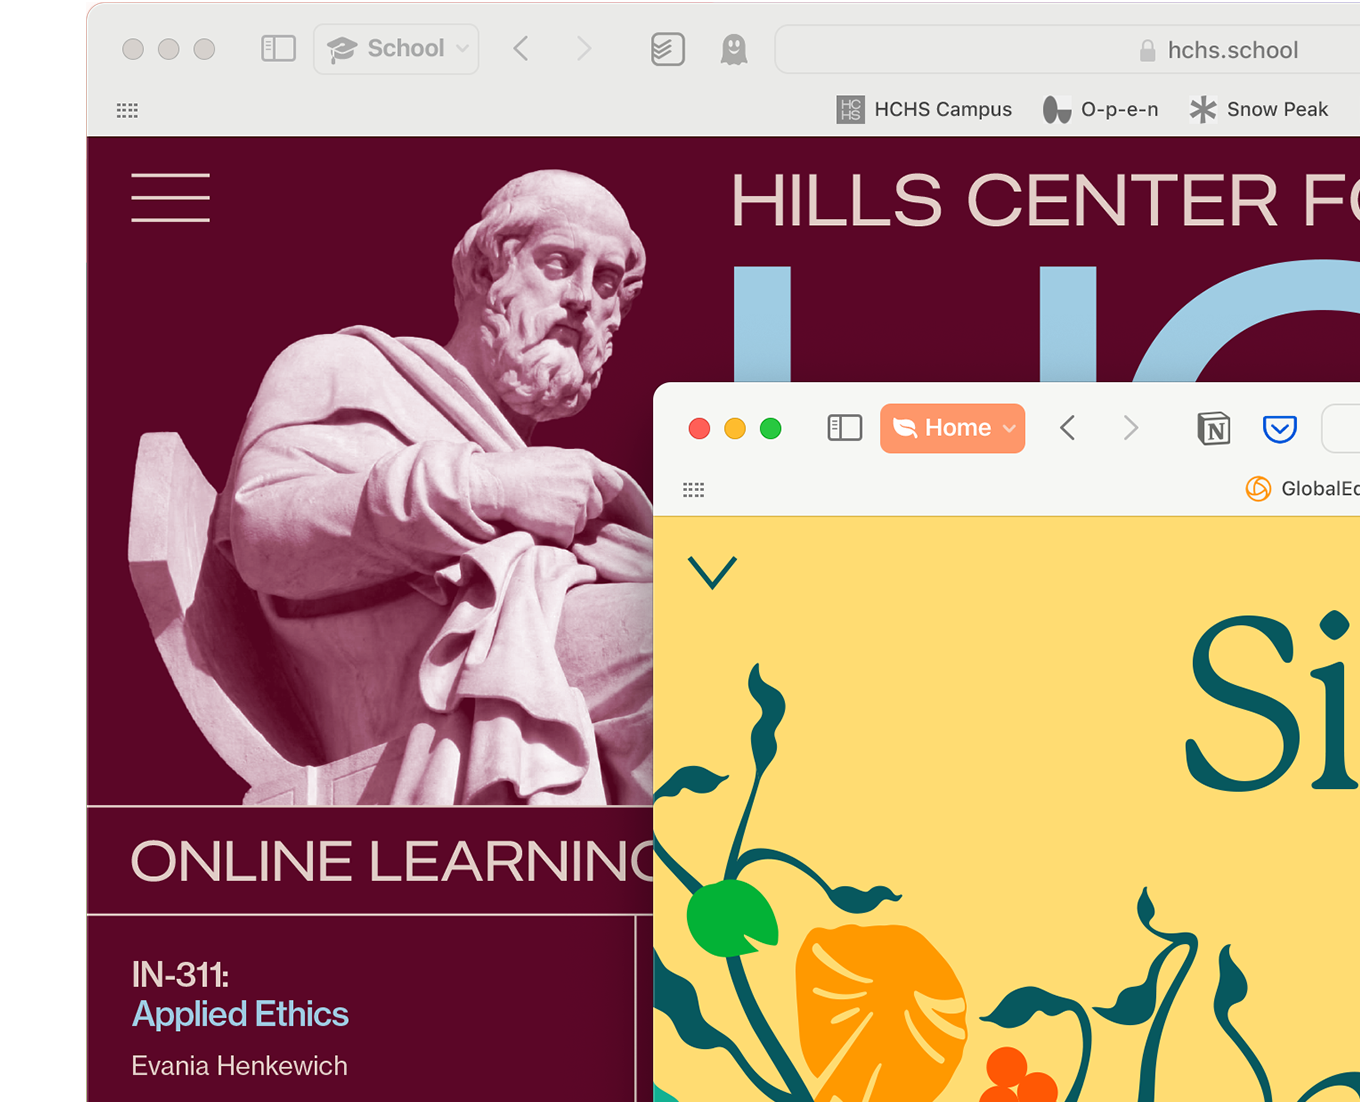Go back in the Home window
This screenshot has width=1360, height=1102.
(x=1068, y=428)
